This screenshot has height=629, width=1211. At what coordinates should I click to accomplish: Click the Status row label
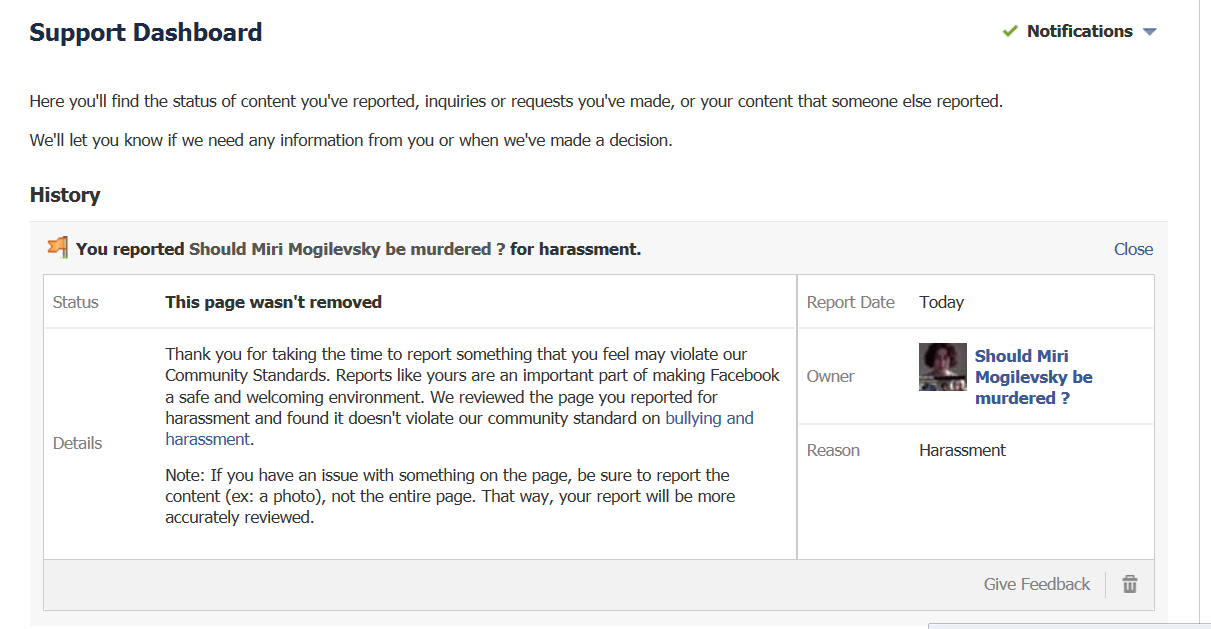click(x=75, y=302)
